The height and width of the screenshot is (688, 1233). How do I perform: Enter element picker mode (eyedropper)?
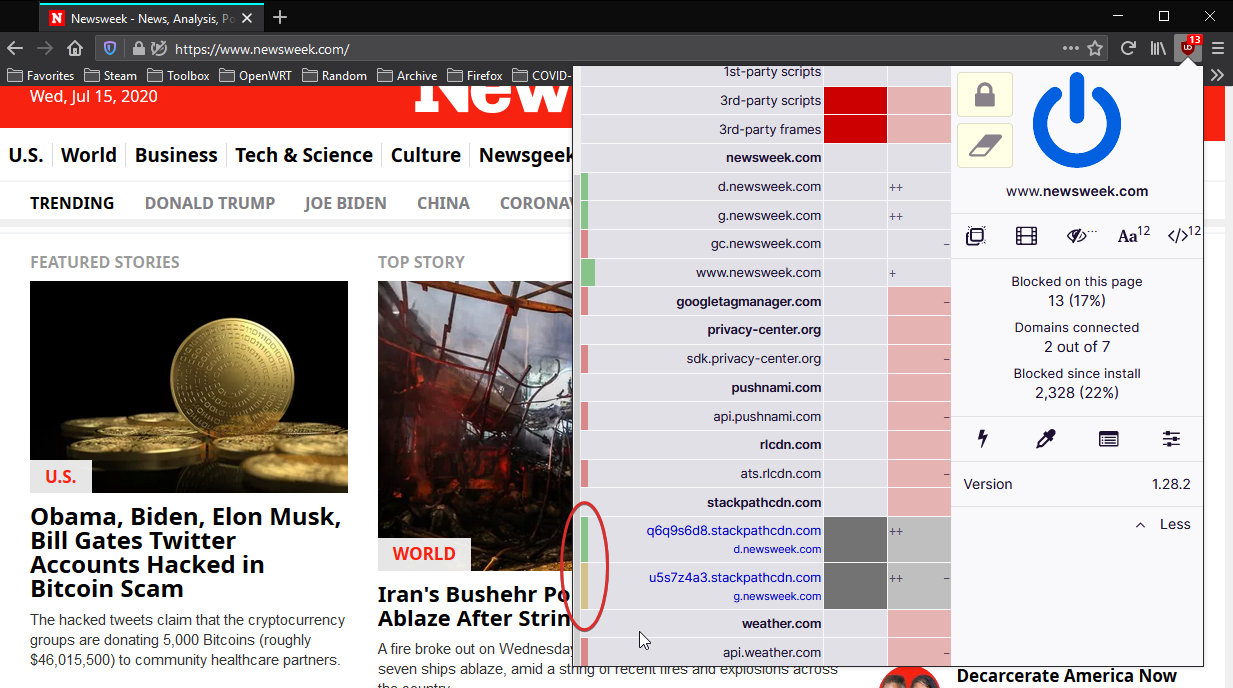click(x=1046, y=438)
